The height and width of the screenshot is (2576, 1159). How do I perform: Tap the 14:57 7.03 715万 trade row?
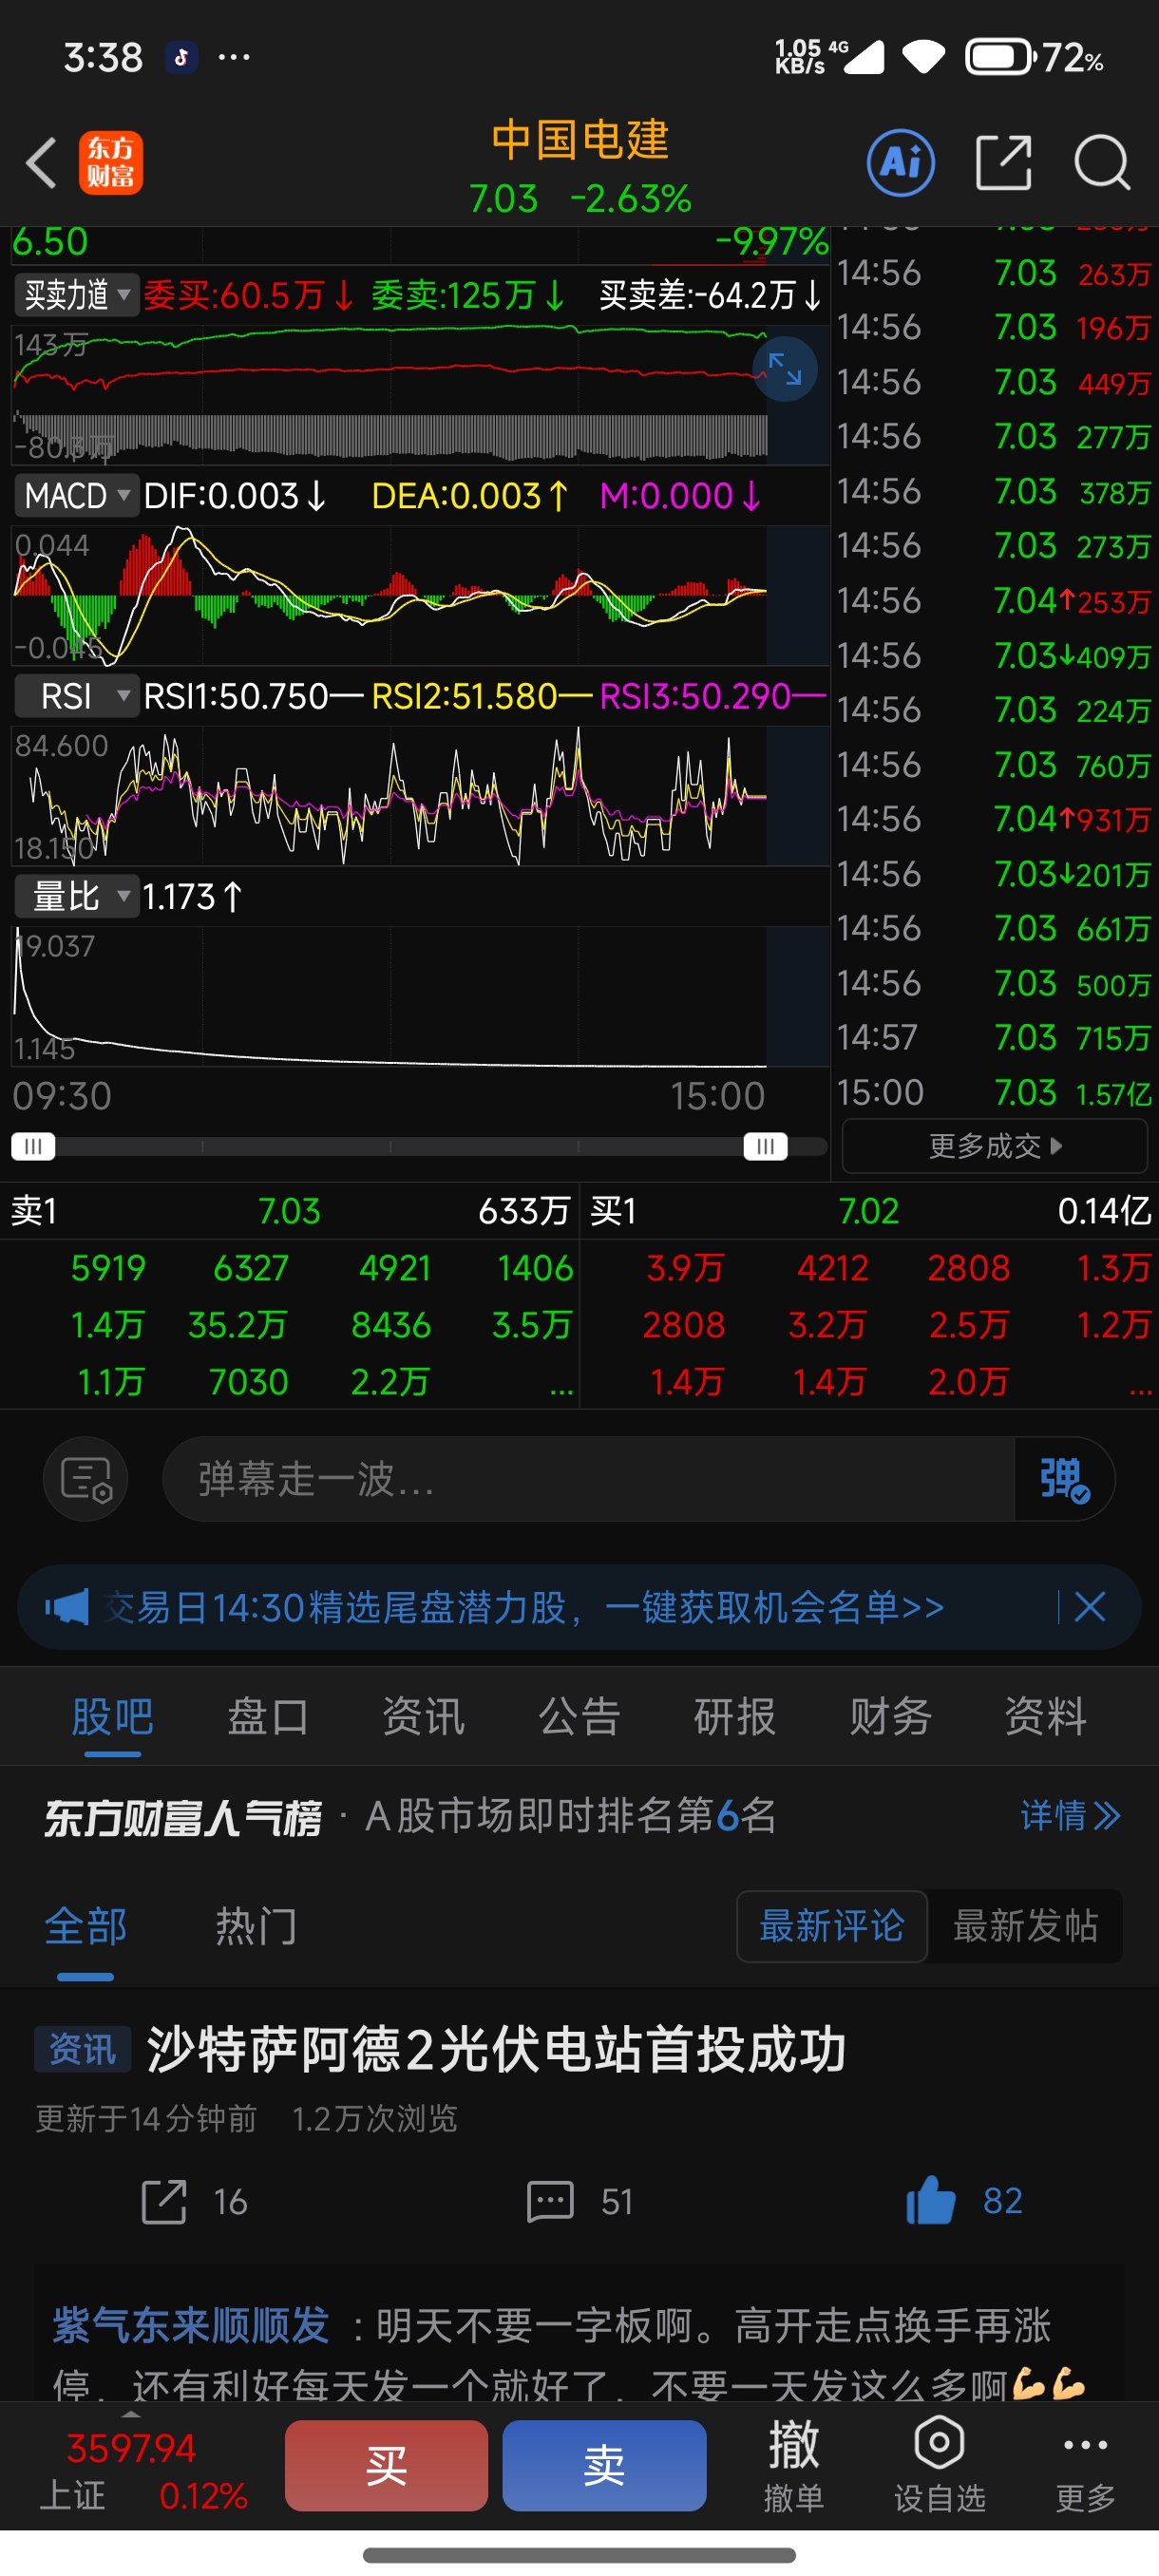(994, 1037)
